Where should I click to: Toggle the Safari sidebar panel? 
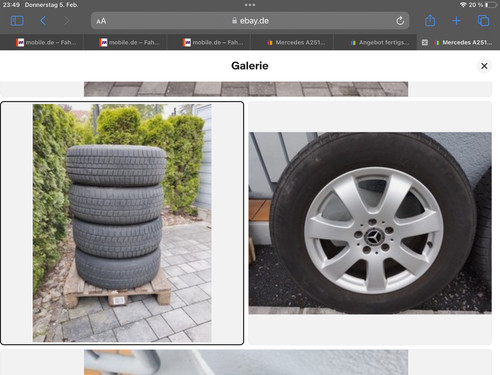point(17,21)
